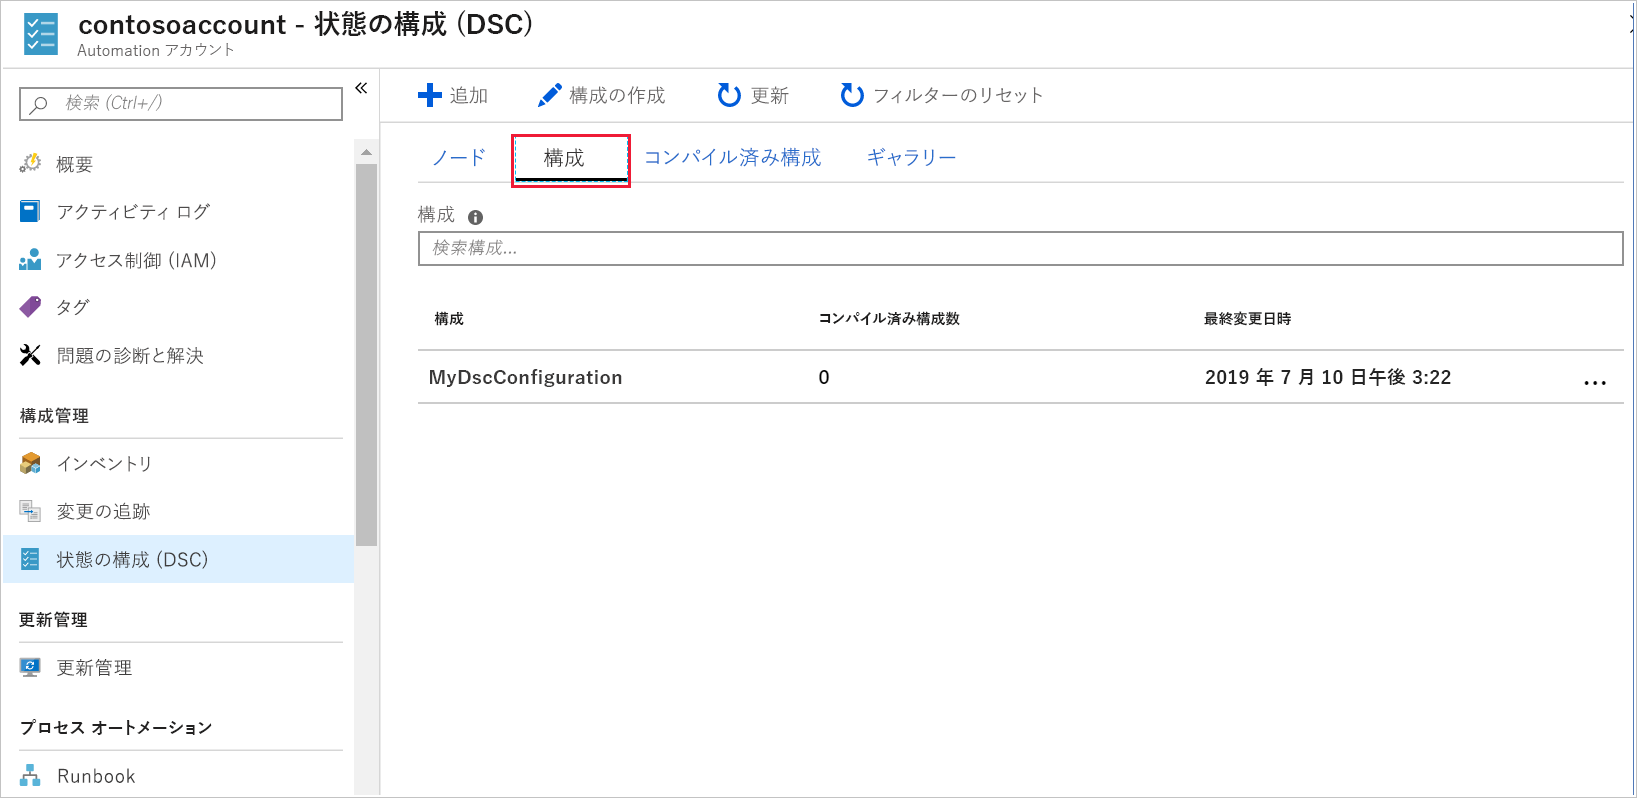Click the sidebar scrollbar up arrow
This screenshot has height=798, width=1637.
click(366, 152)
